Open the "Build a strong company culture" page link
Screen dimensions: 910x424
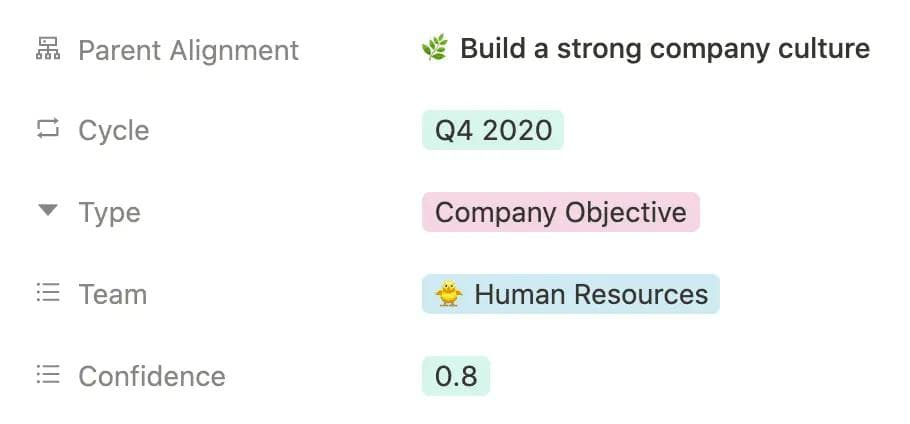664,48
